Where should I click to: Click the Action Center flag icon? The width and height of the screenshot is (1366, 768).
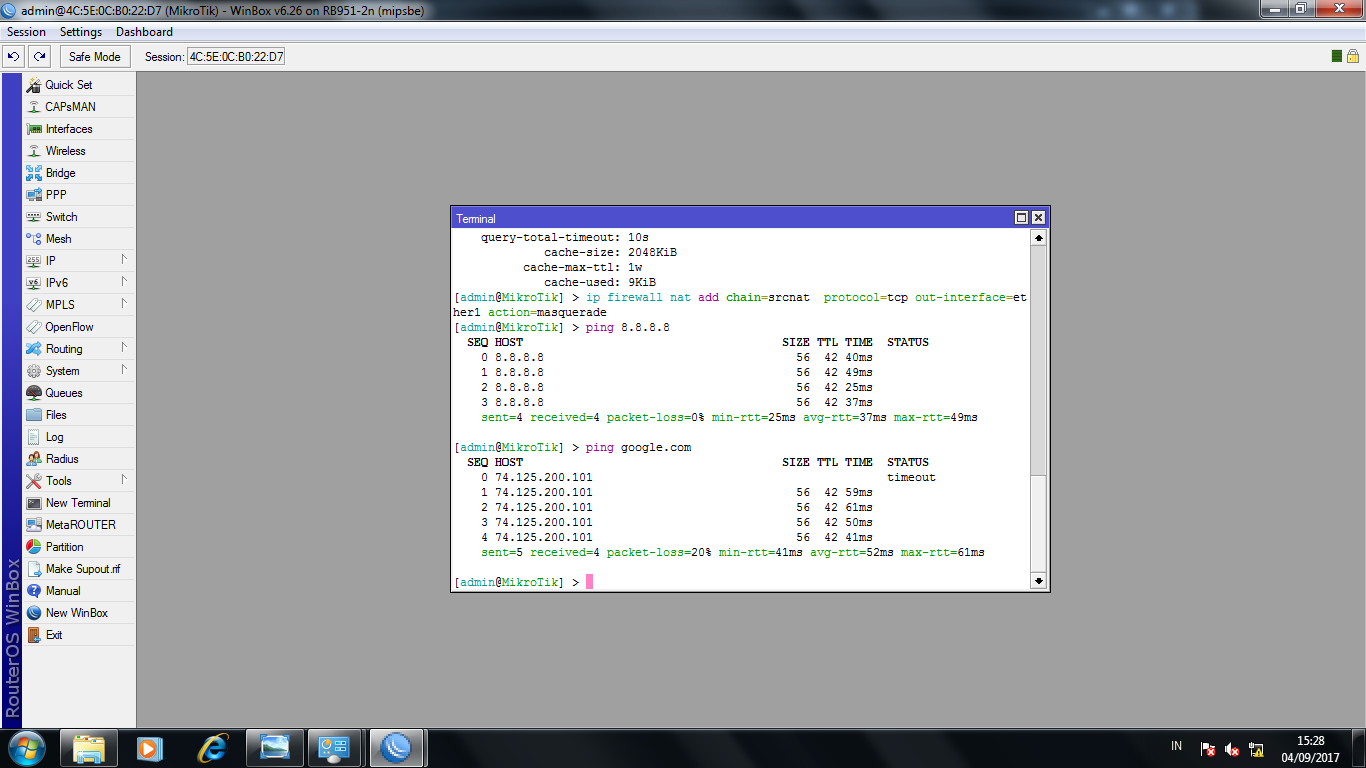click(1207, 749)
